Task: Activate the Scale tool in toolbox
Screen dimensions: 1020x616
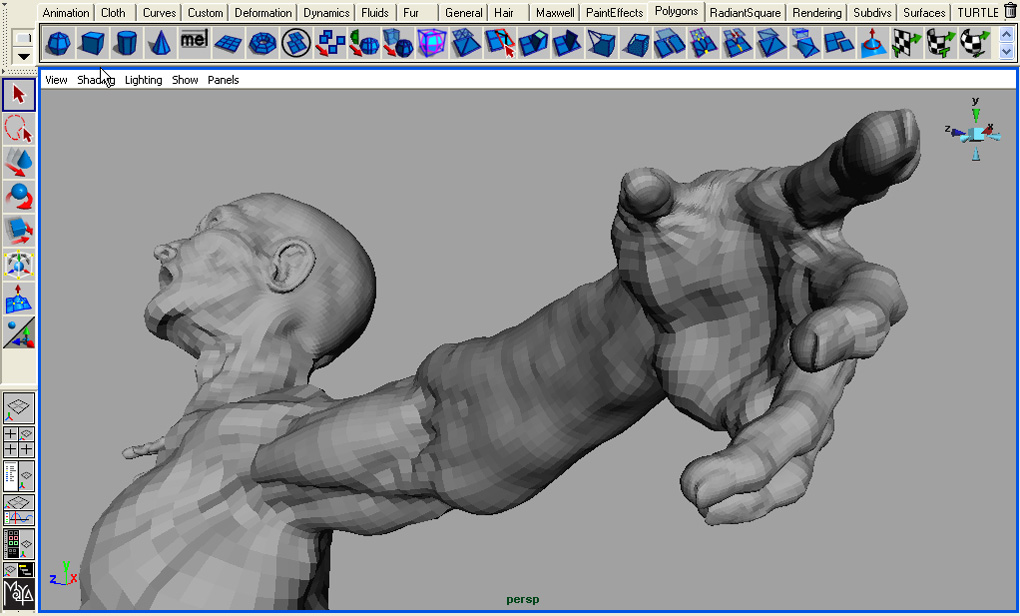Action: click(19, 231)
